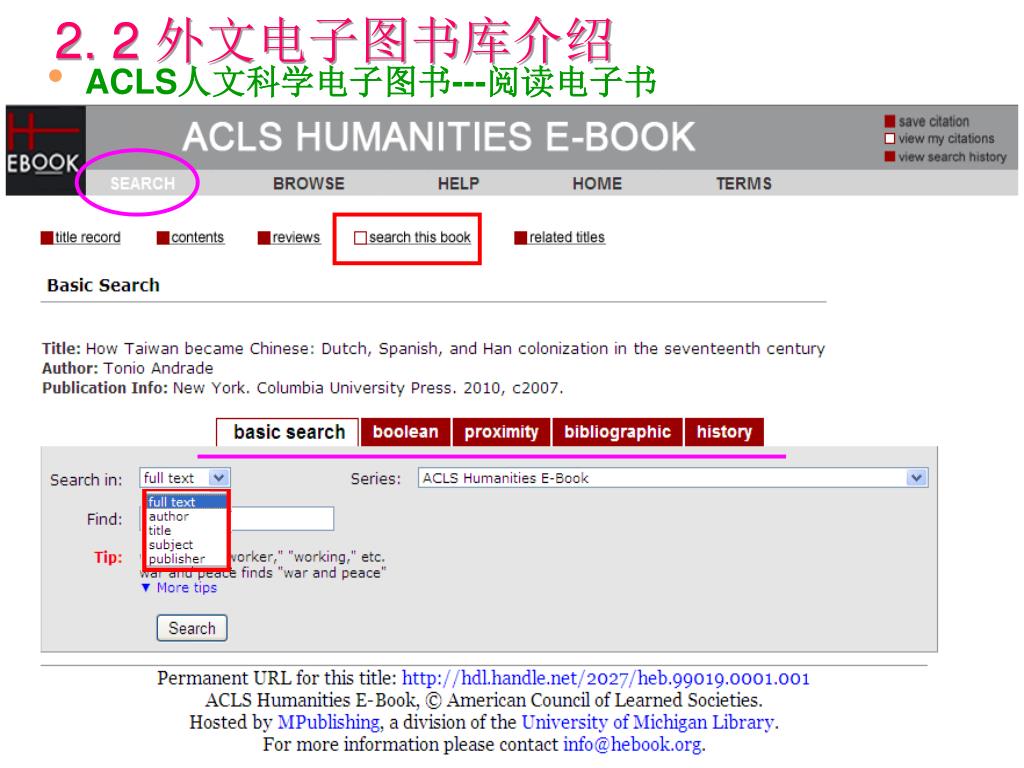Open the HELP navigation item
The height and width of the screenshot is (768, 1024).
point(458,184)
